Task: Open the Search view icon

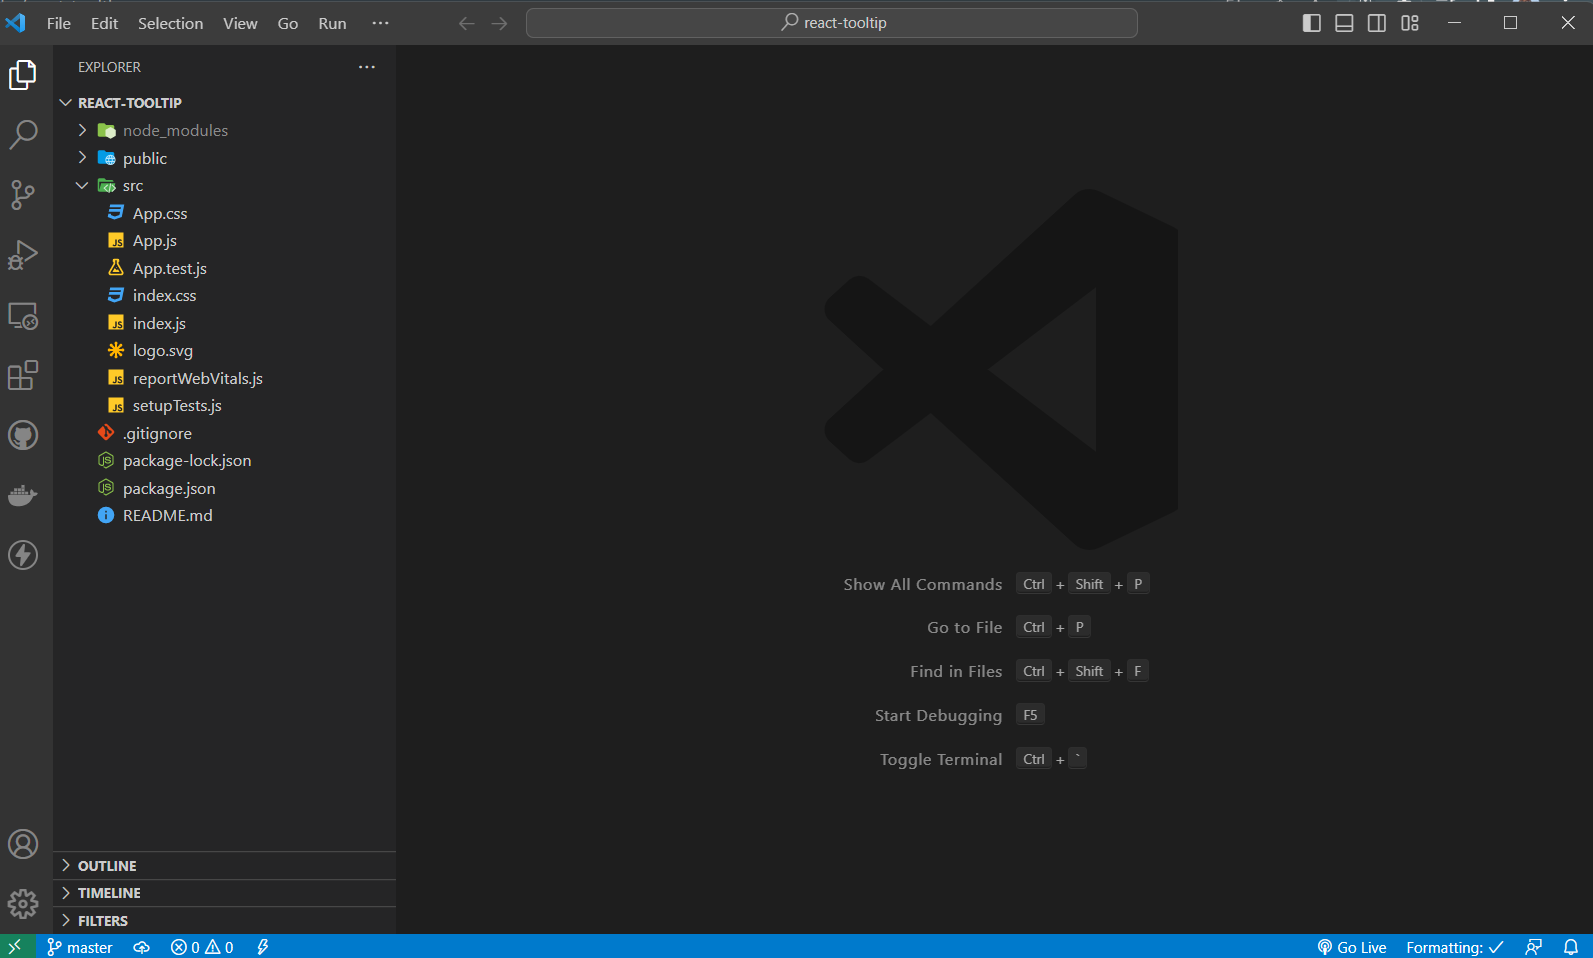Action: coord(23,135)
